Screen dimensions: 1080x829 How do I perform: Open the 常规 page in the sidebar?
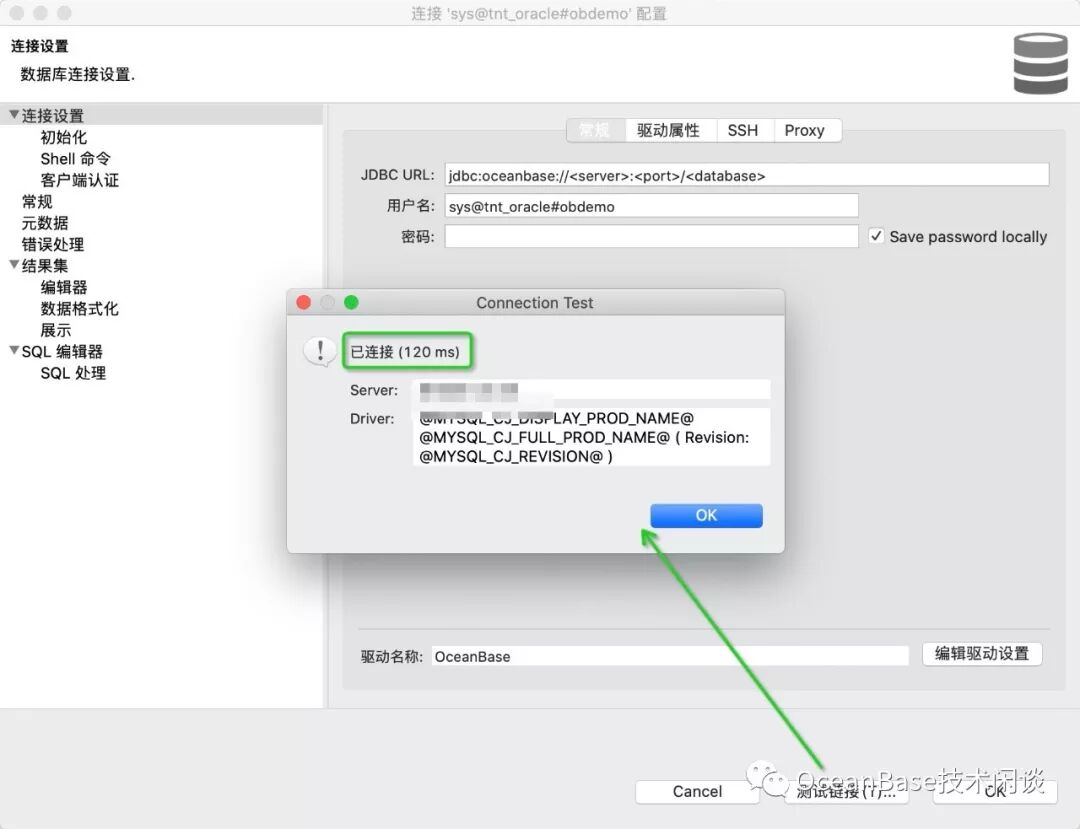pyautogui.click(x=37, y=201)
